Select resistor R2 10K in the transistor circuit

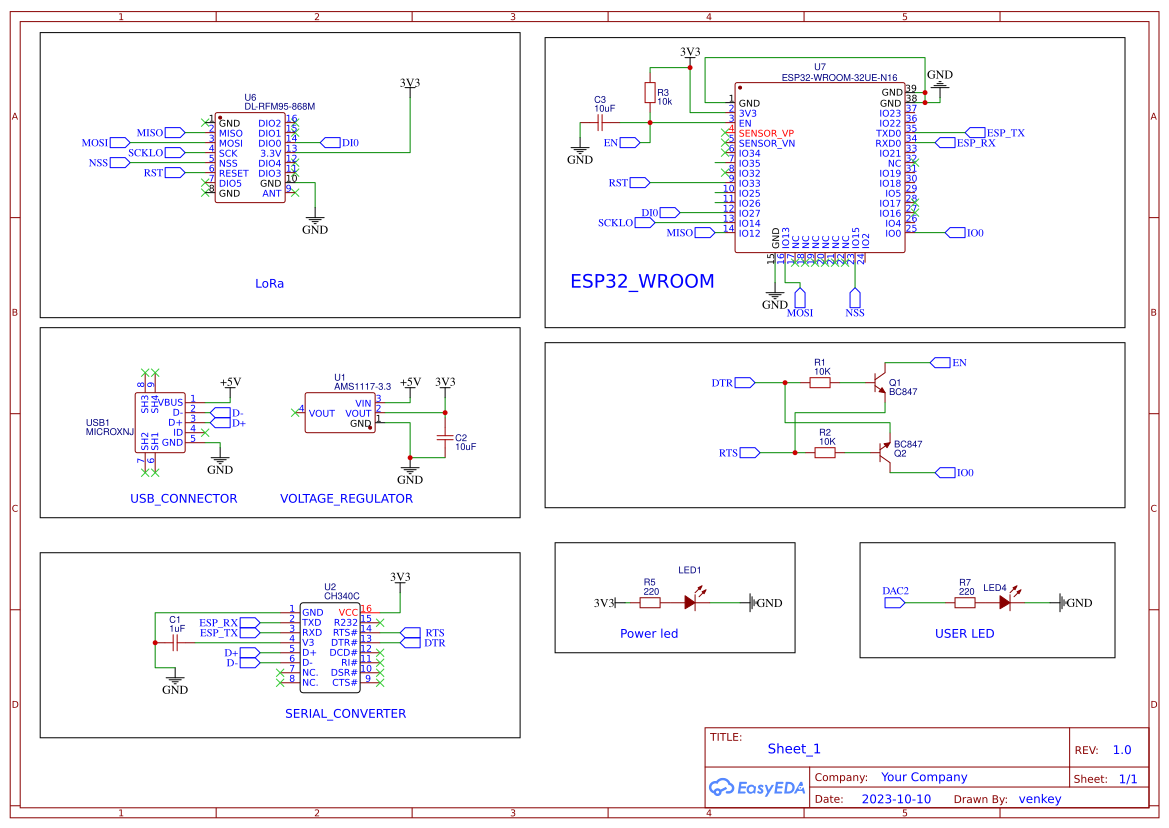[x=824, y=452]
